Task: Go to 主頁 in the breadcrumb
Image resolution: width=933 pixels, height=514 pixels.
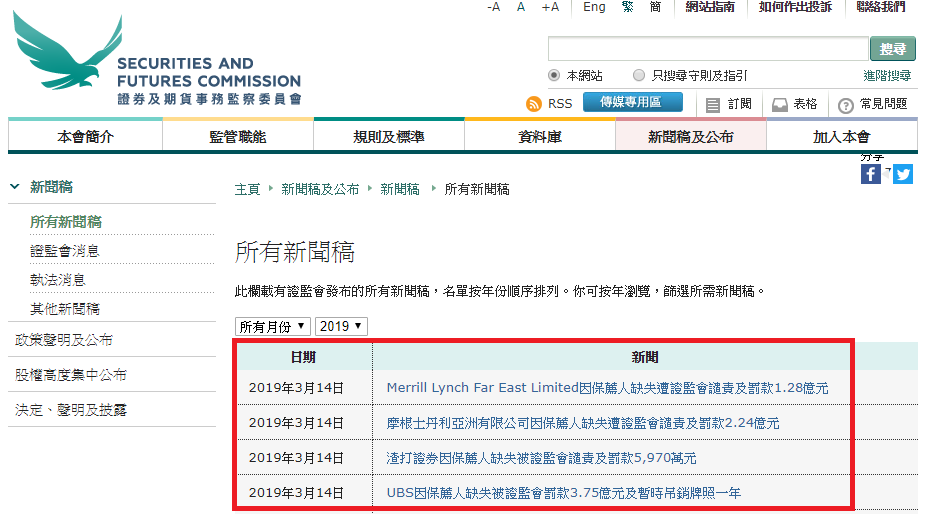Action: [x=248, y=189]
